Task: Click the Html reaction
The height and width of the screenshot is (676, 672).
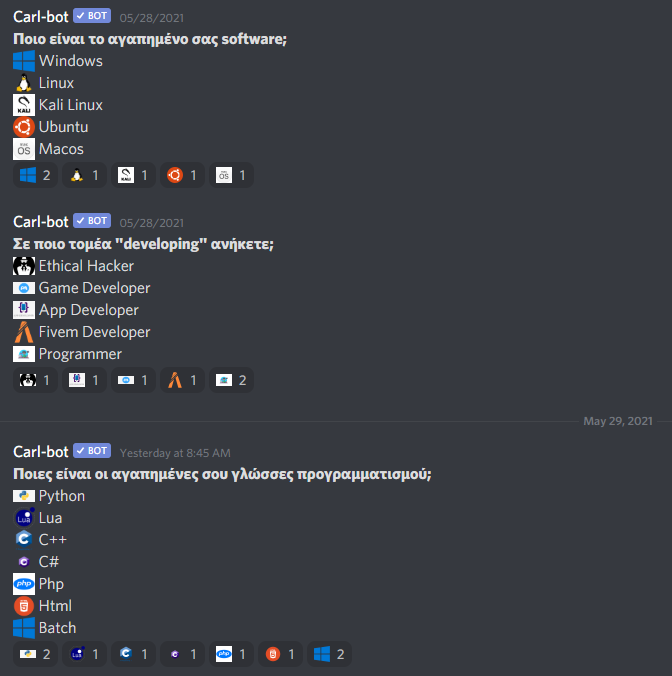Action: pos(280,654)
